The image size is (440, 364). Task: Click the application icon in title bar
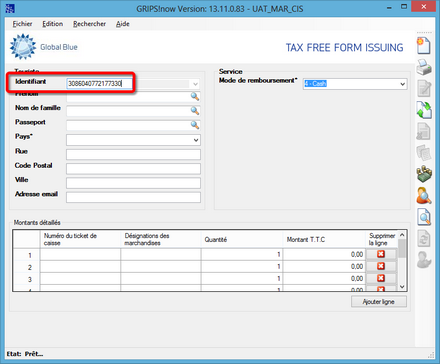click(x=10, y=8)
